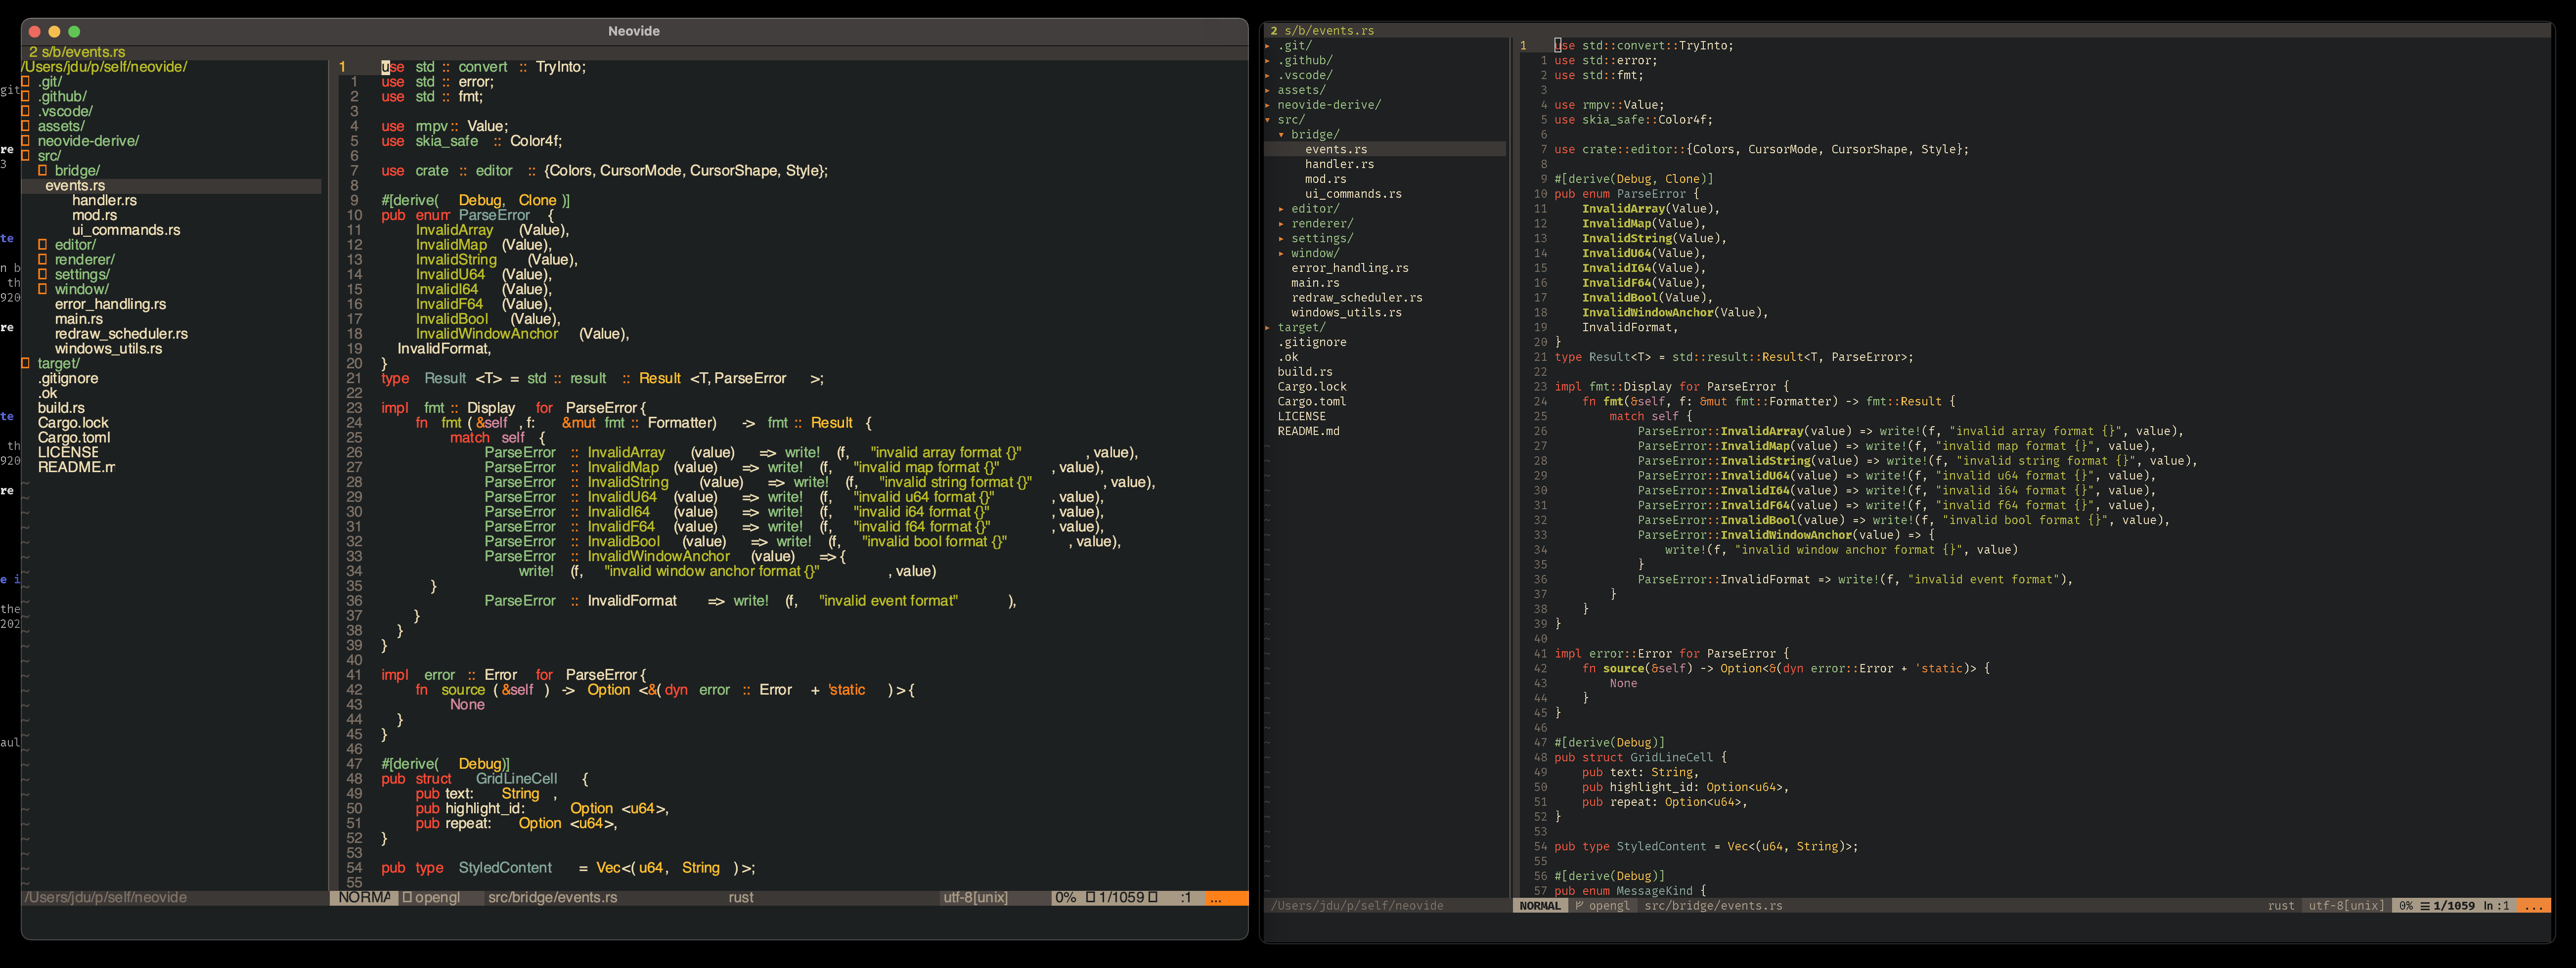Viewport: 2576px width, 968px height.
Task: Click the box icon beside .git/ in Neovide
Action: point(26,82)
